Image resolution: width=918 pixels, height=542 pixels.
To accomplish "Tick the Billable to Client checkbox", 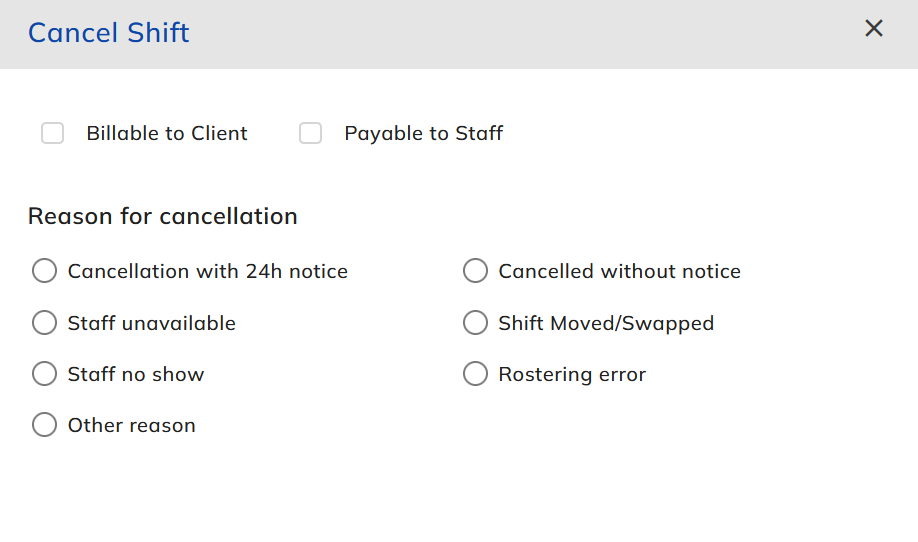I will (x=52, y=133).
